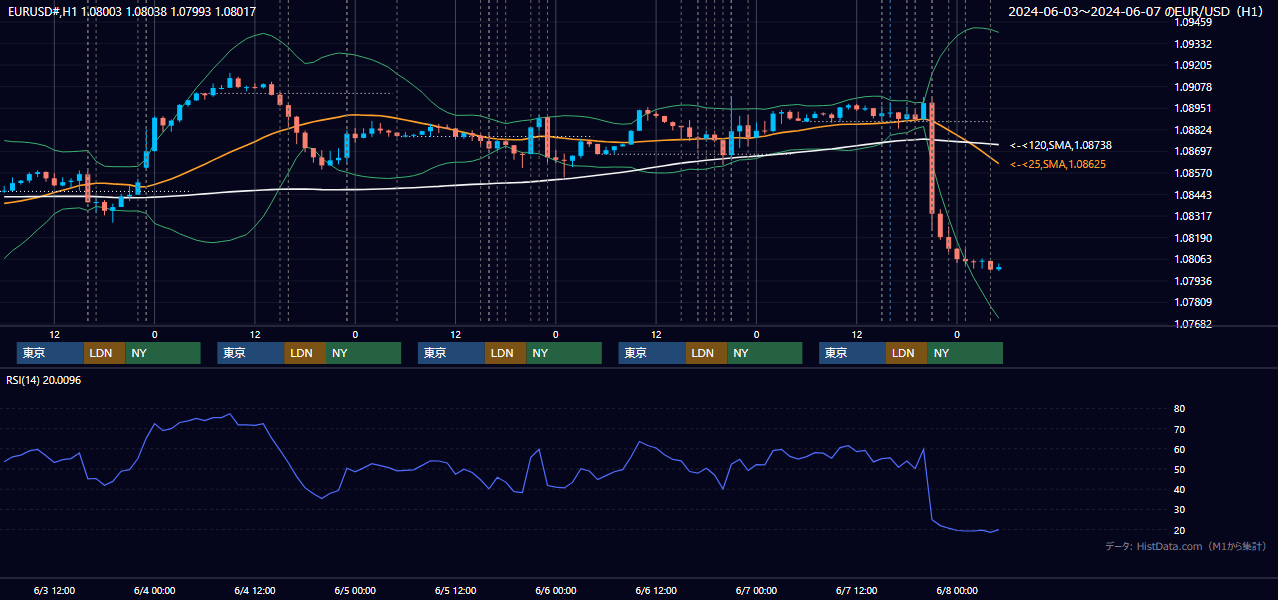Click price axis value 1.08697
This screenshot has height=600, width=1278.
[1193, 151]
